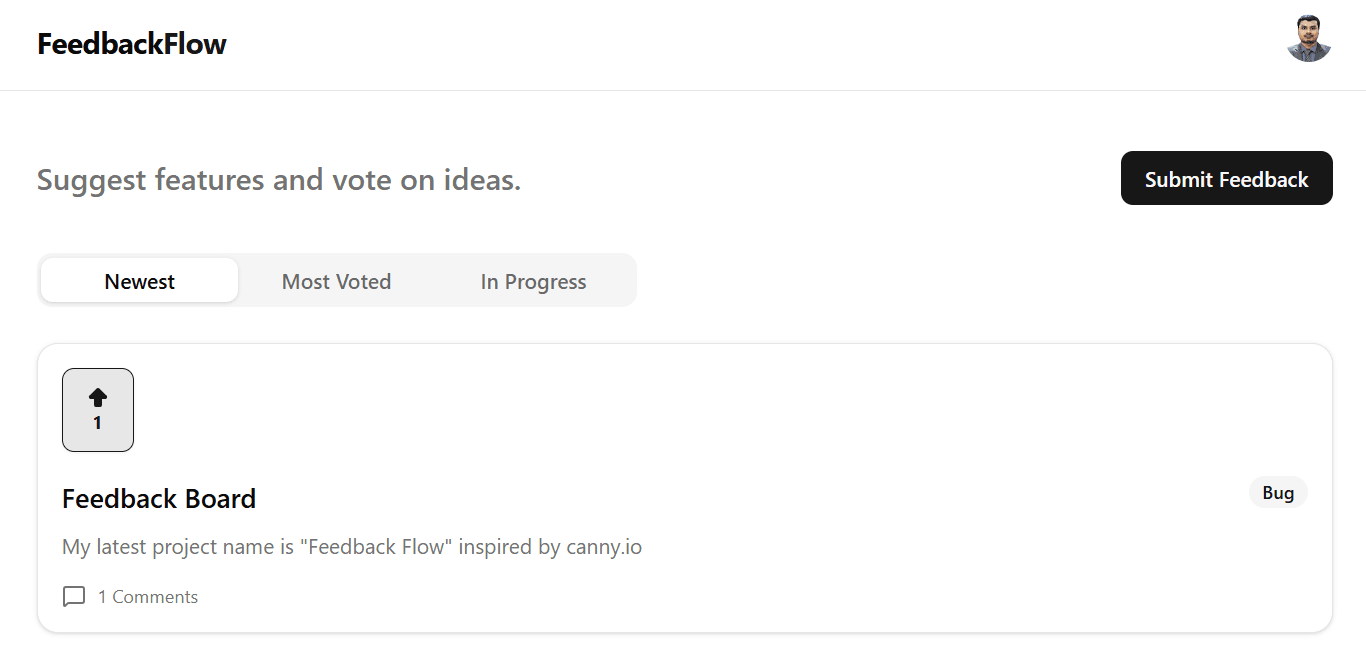Click the avatar image in the header
1366x647 pixels.
pos(1308,40)
